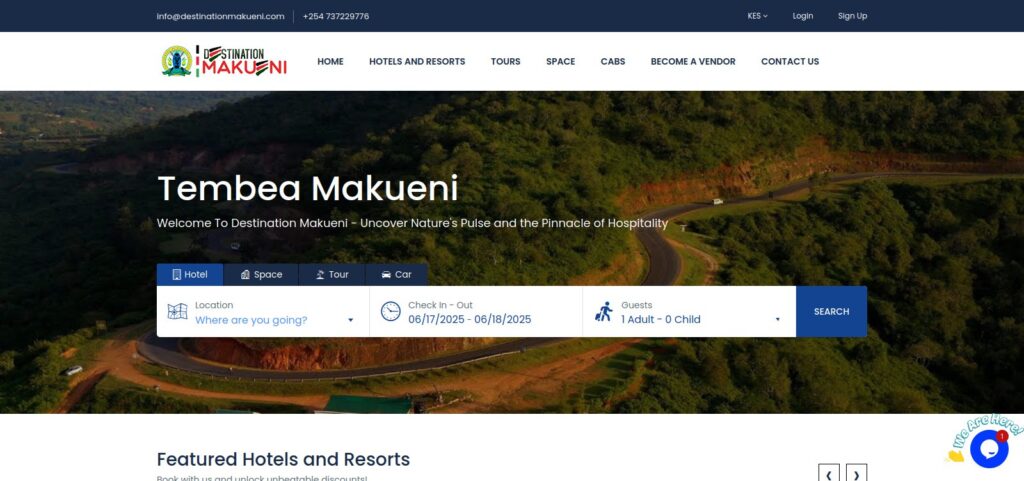Show next featured hotels with right arrow

click(856, 474)
